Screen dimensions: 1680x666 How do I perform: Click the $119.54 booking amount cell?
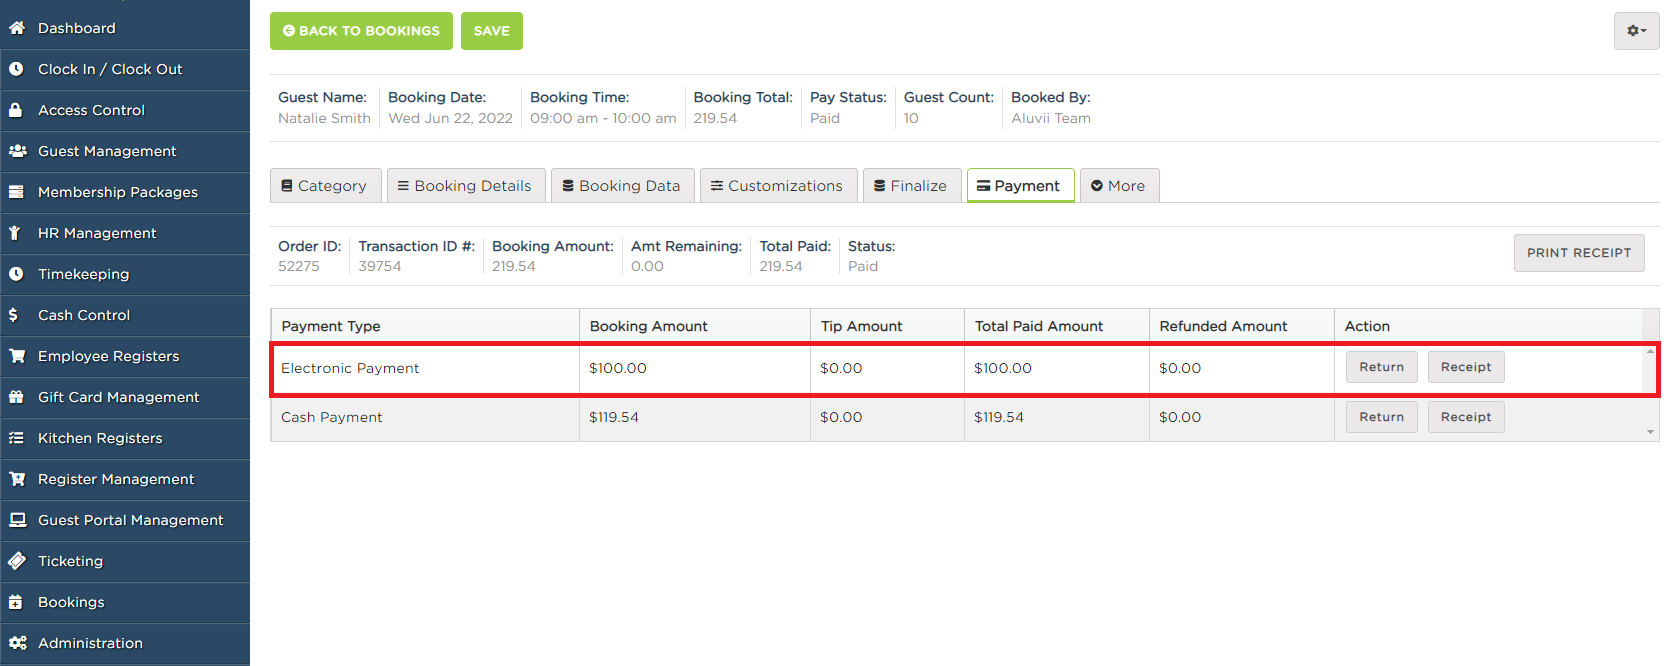click(x=695, y=417)
